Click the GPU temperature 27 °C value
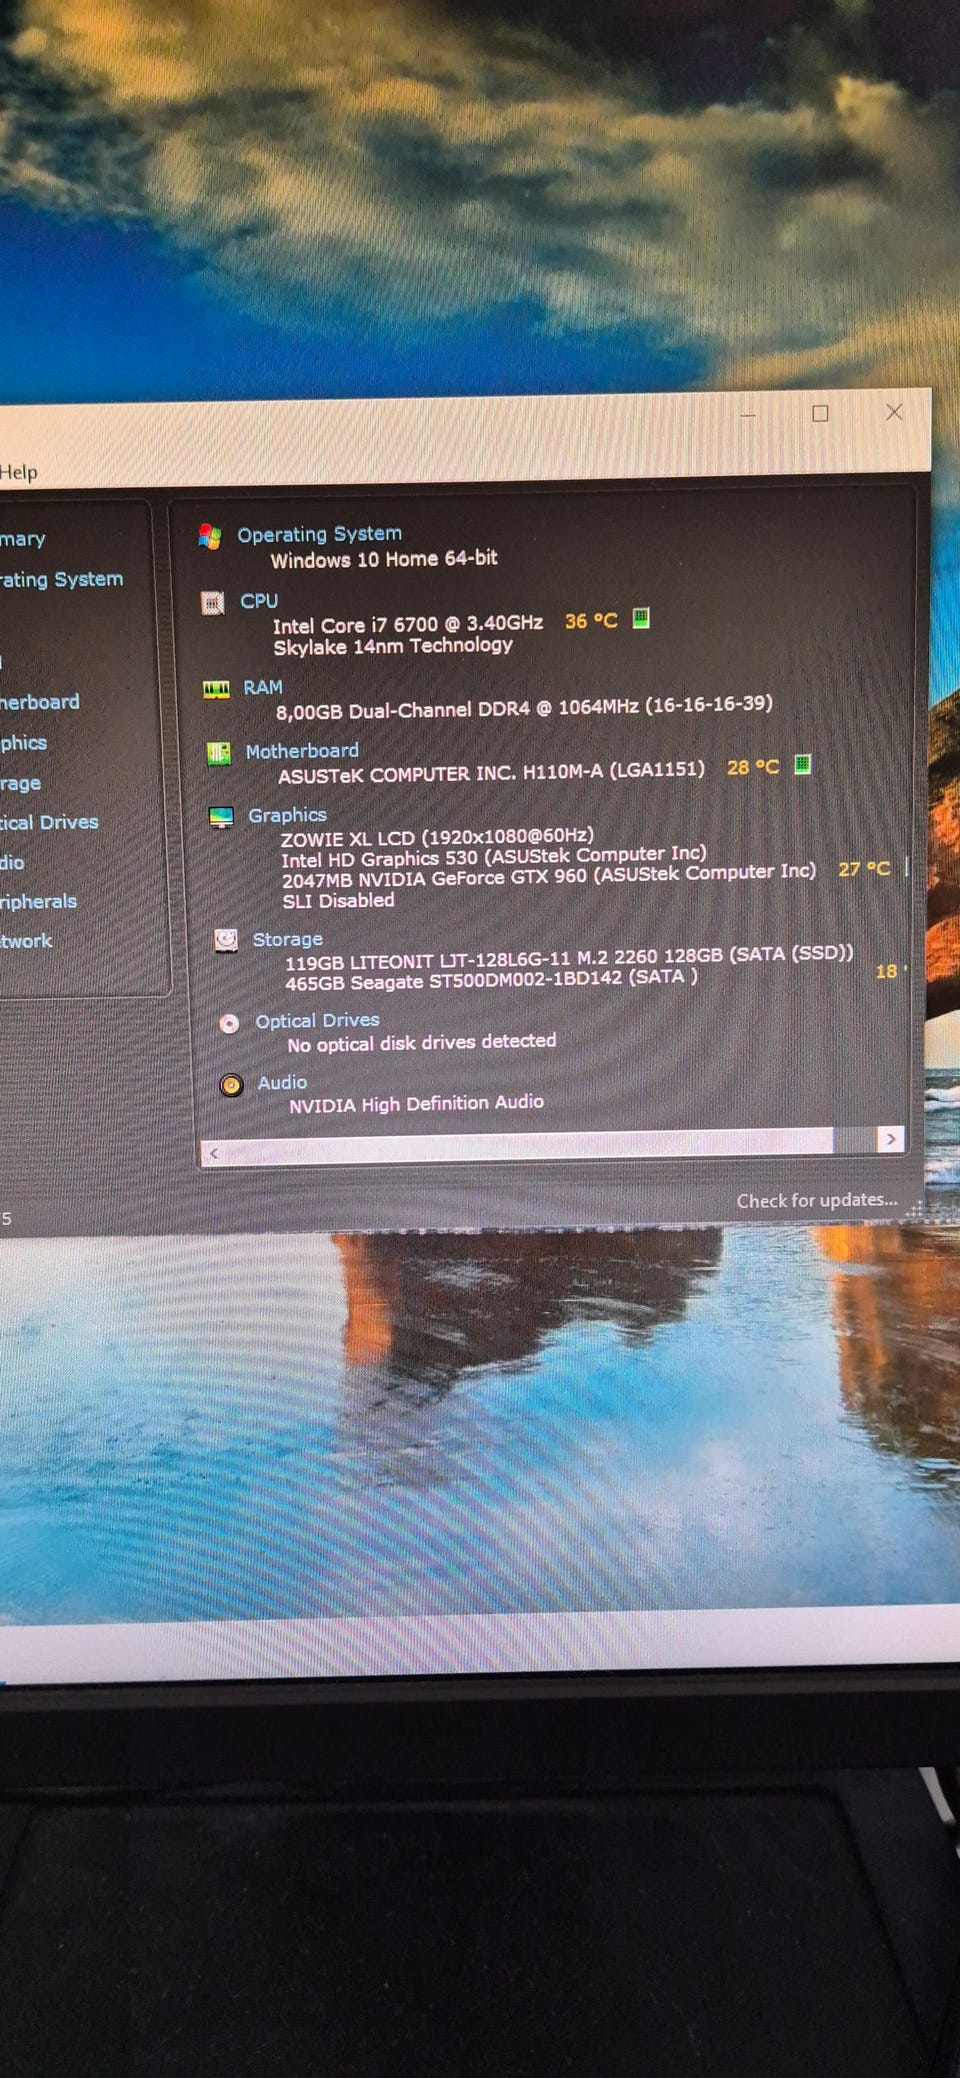 864,869
